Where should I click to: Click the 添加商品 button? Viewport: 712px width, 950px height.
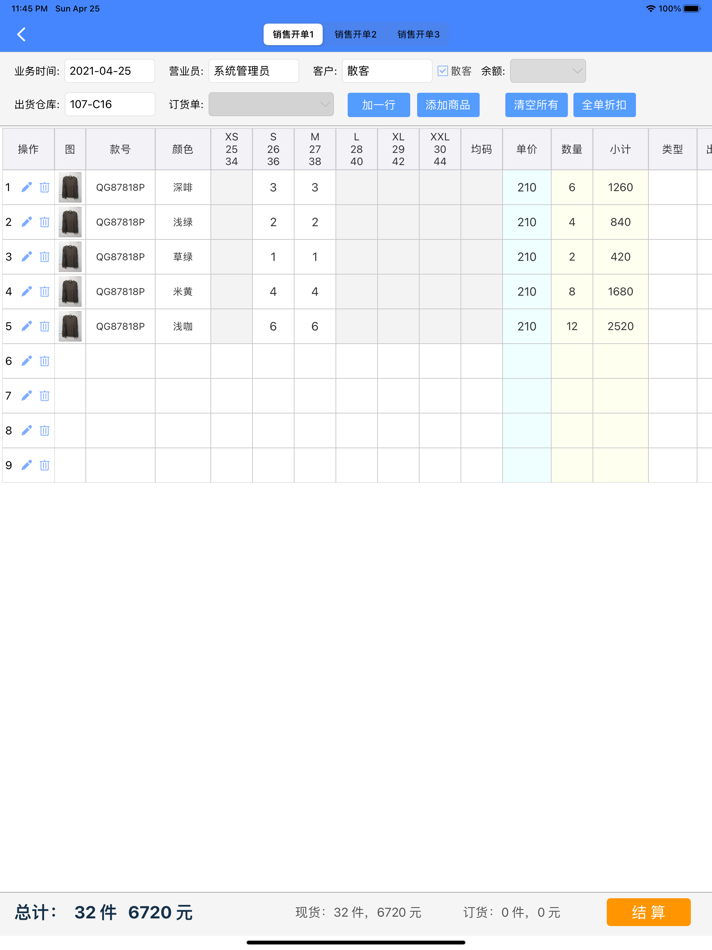[448, 105]
